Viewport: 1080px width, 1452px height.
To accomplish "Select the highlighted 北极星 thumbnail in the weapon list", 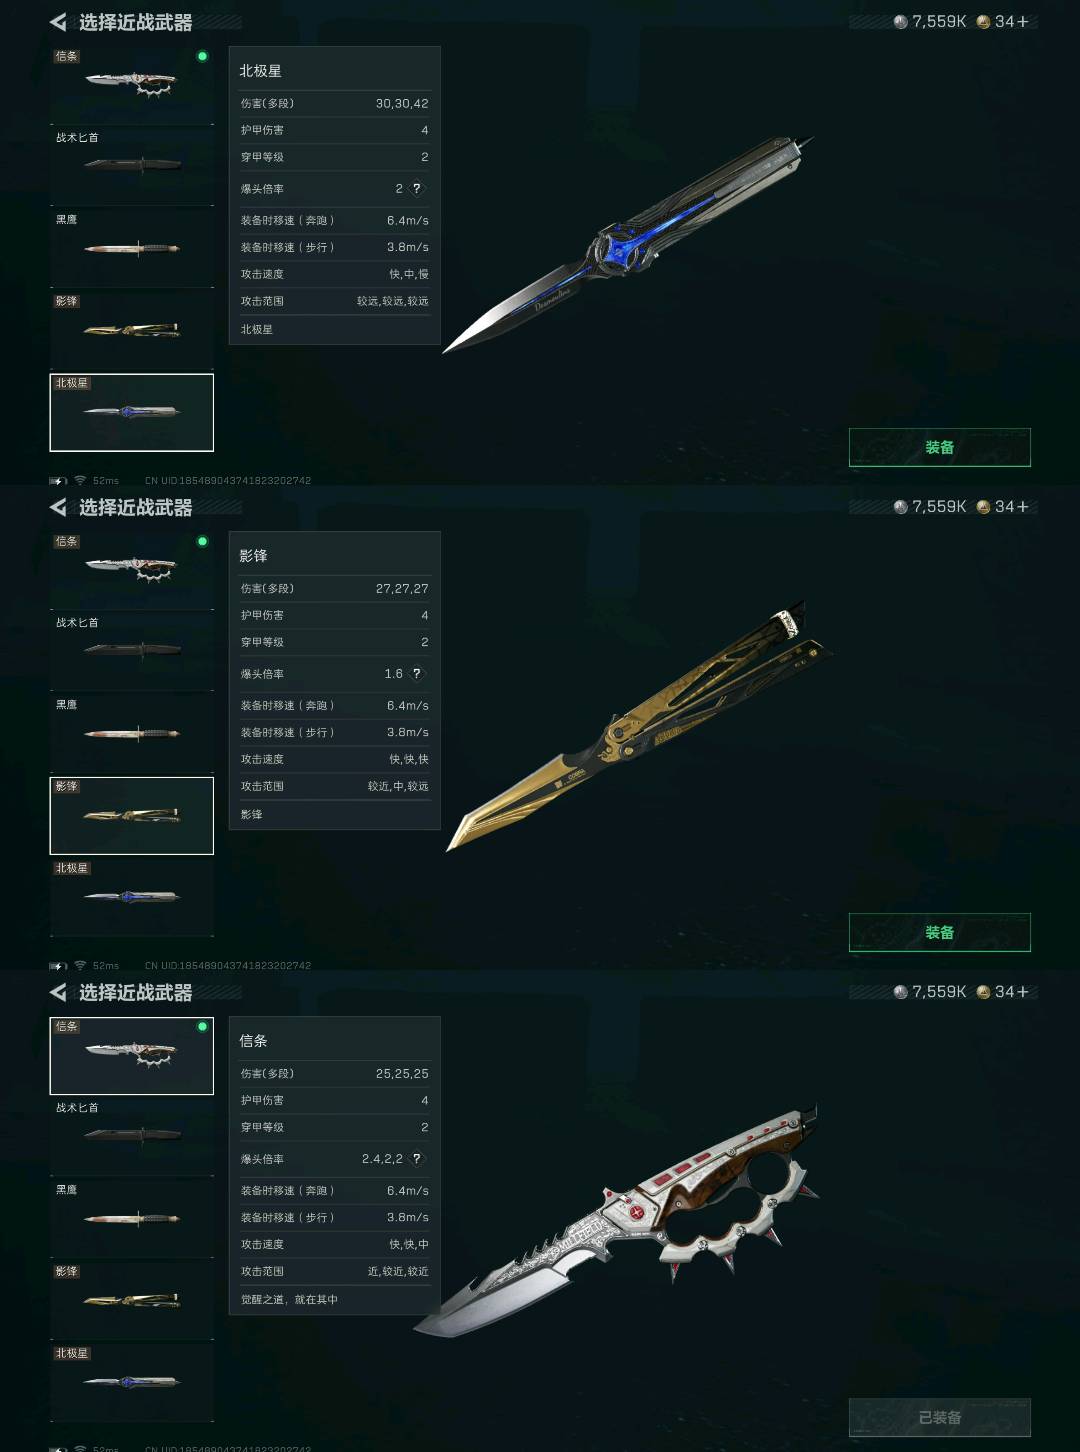I will 132,412.
